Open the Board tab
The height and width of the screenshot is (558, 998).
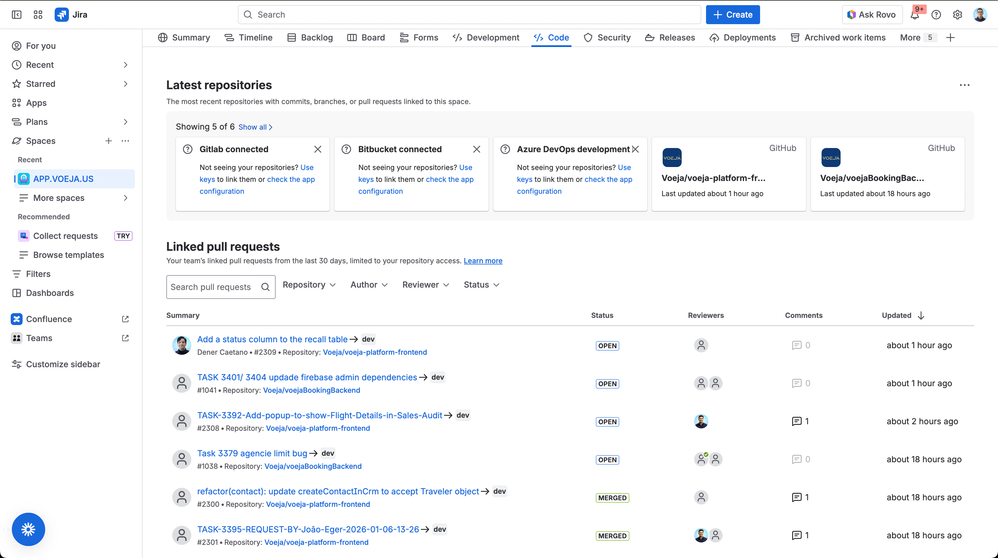366,38
